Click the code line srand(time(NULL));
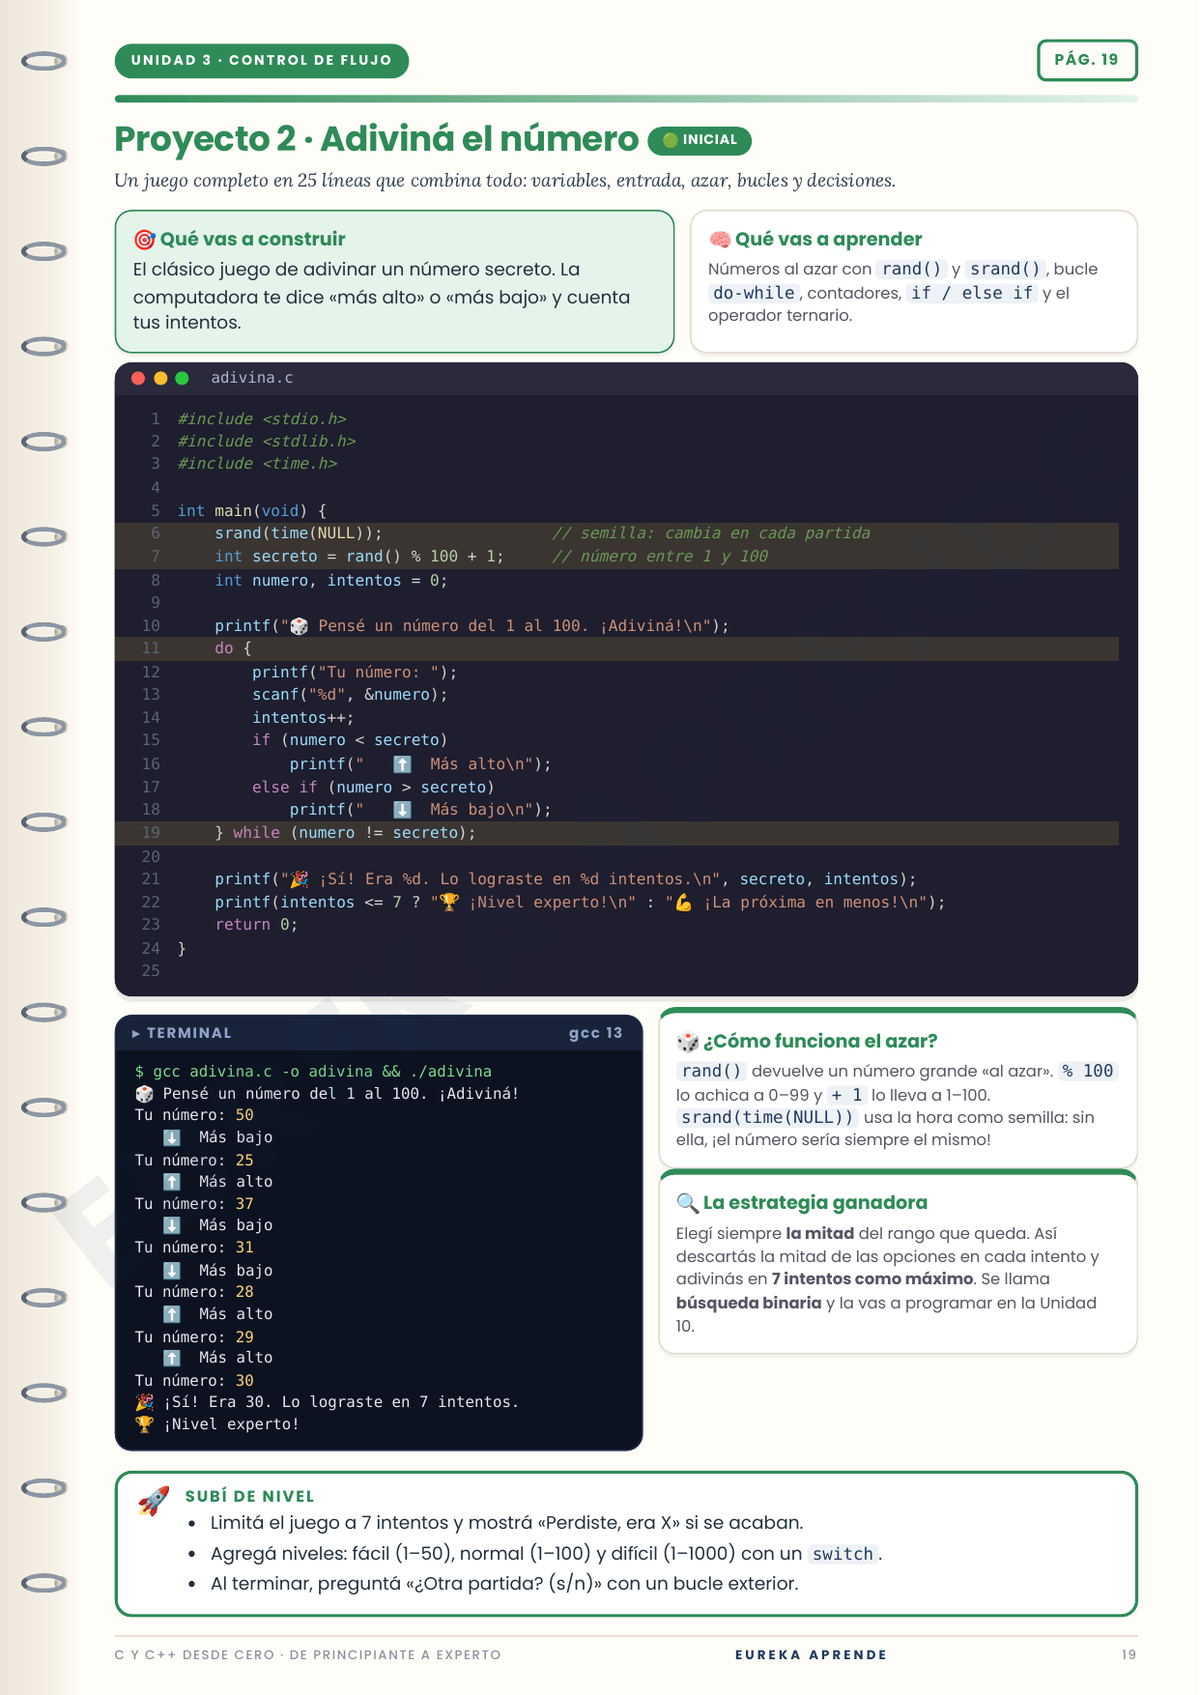 [x=298, y=534]
